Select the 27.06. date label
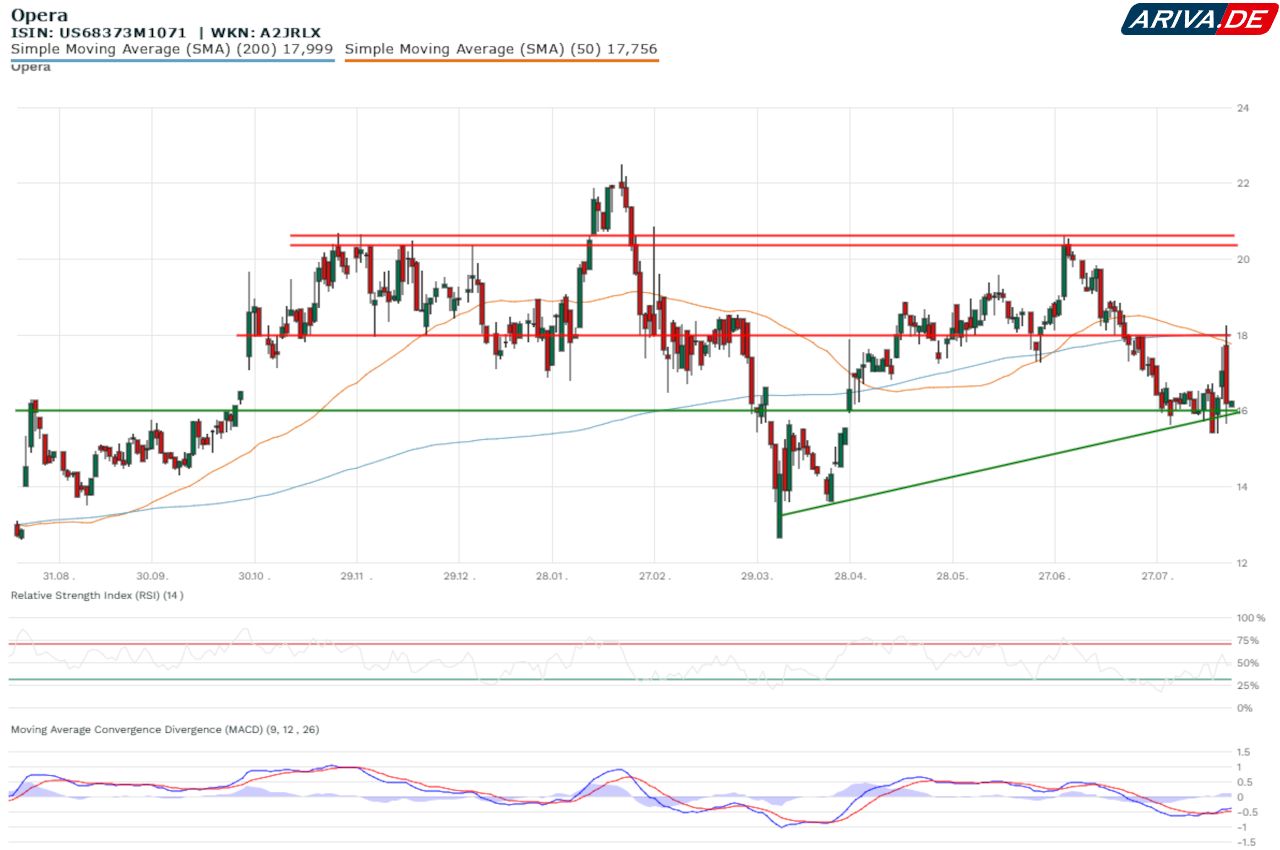1280x850 pixels. [x=1054, y=578]
